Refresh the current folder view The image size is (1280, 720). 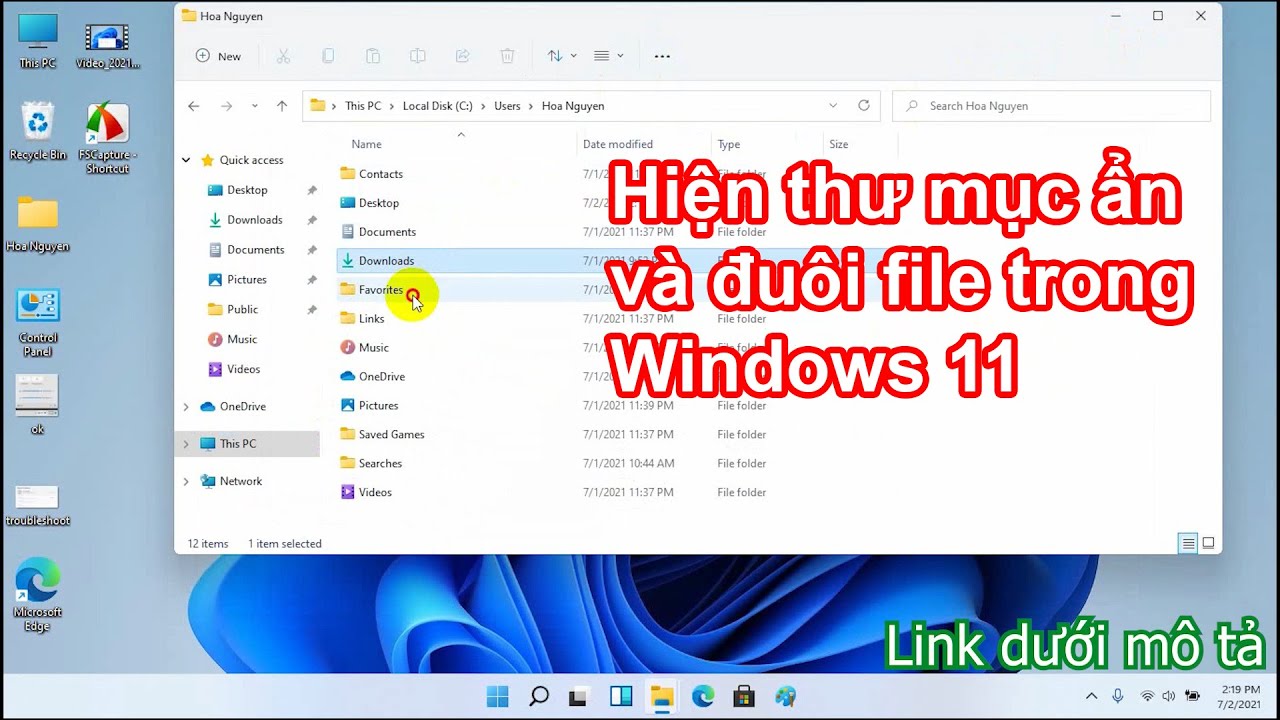click(x=864, y=106)
